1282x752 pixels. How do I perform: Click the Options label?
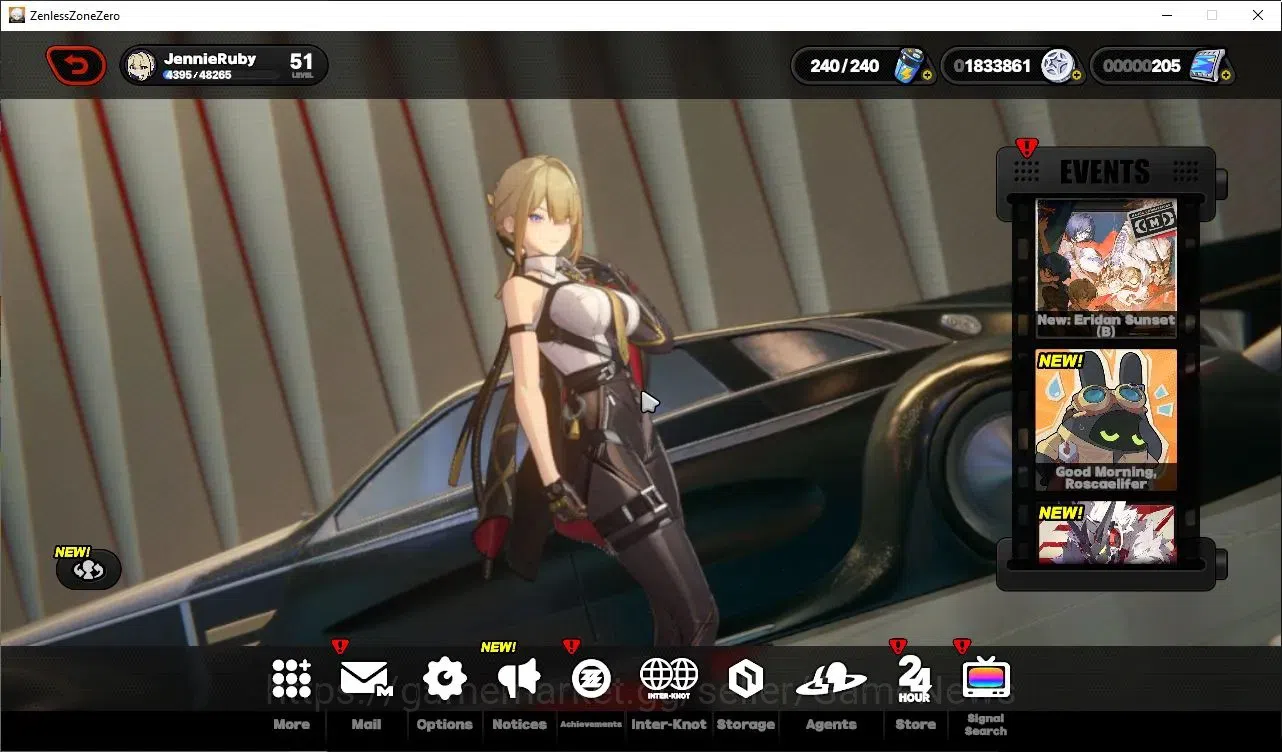444,724
